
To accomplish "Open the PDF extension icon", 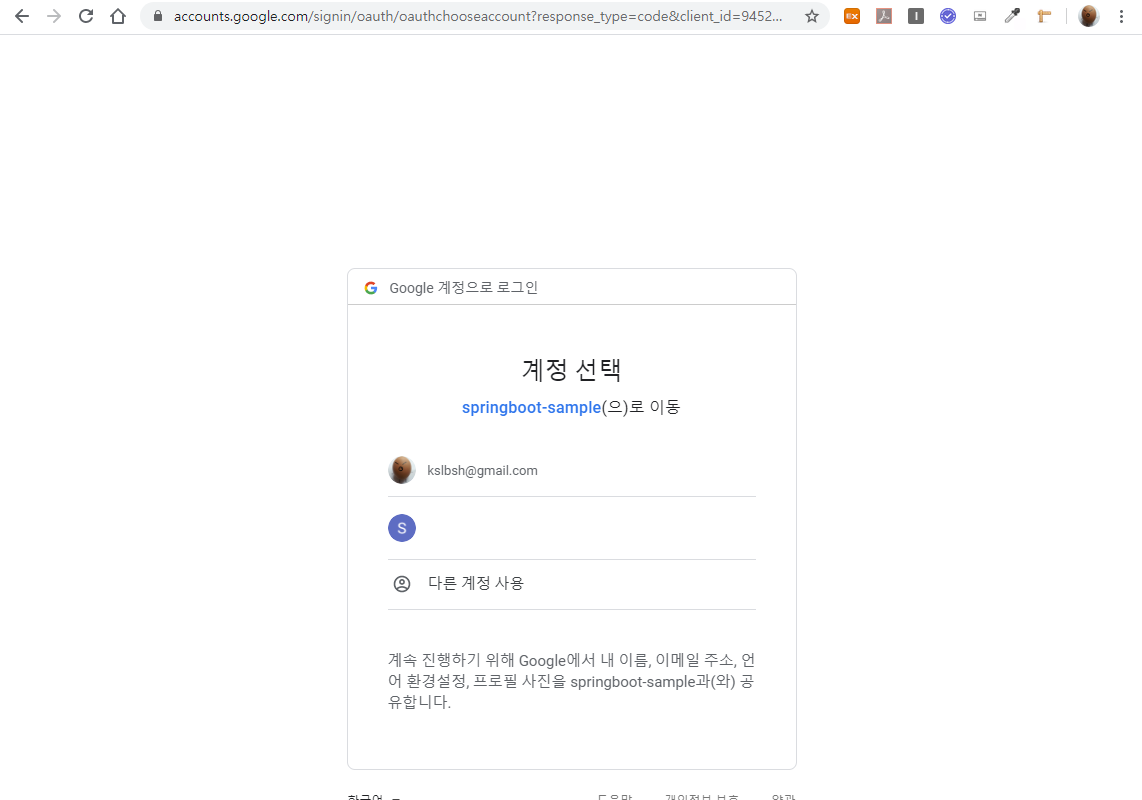I will pos(883,16).
